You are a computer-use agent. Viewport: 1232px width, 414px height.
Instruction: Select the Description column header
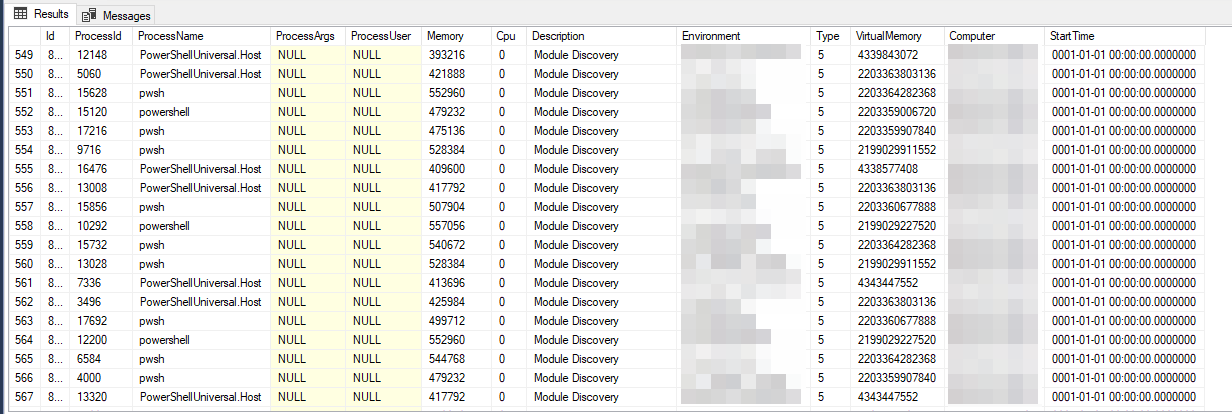[x=558, y=36]
